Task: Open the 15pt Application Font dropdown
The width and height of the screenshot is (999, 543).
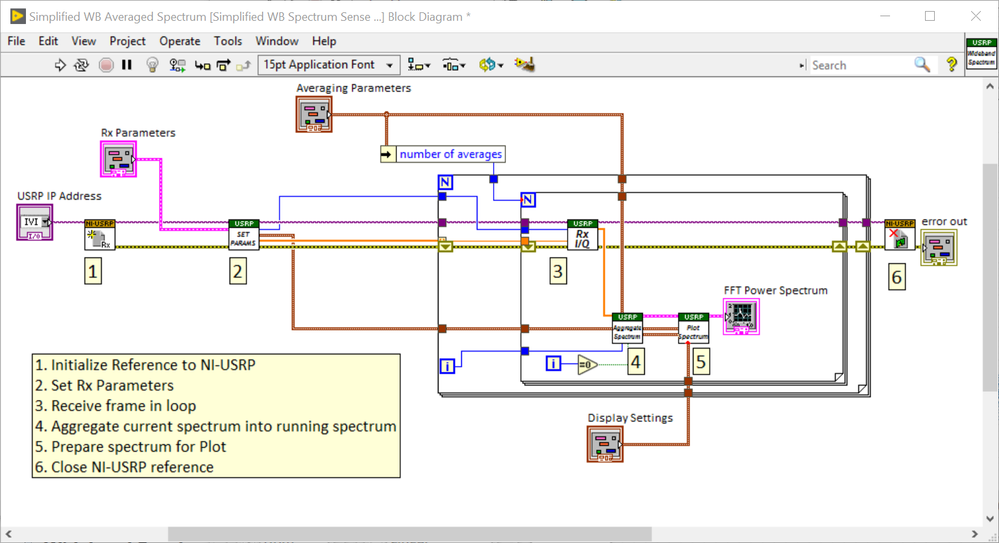Action: pyautogui.click(x=329, y=64)
